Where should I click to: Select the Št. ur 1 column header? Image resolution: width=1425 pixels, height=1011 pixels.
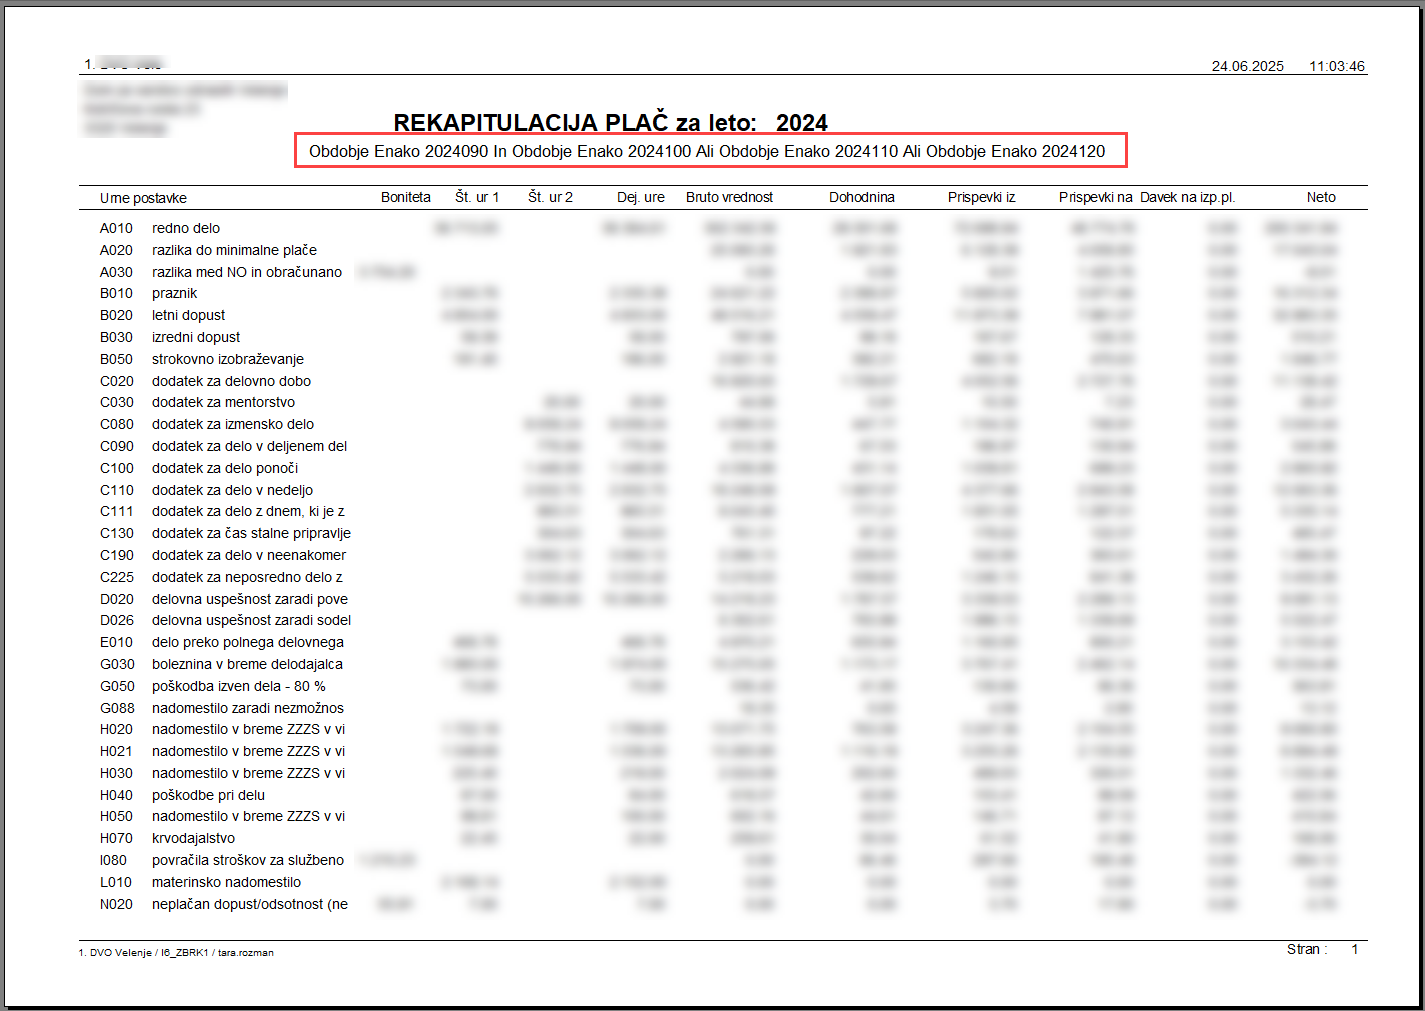point(477,197)
